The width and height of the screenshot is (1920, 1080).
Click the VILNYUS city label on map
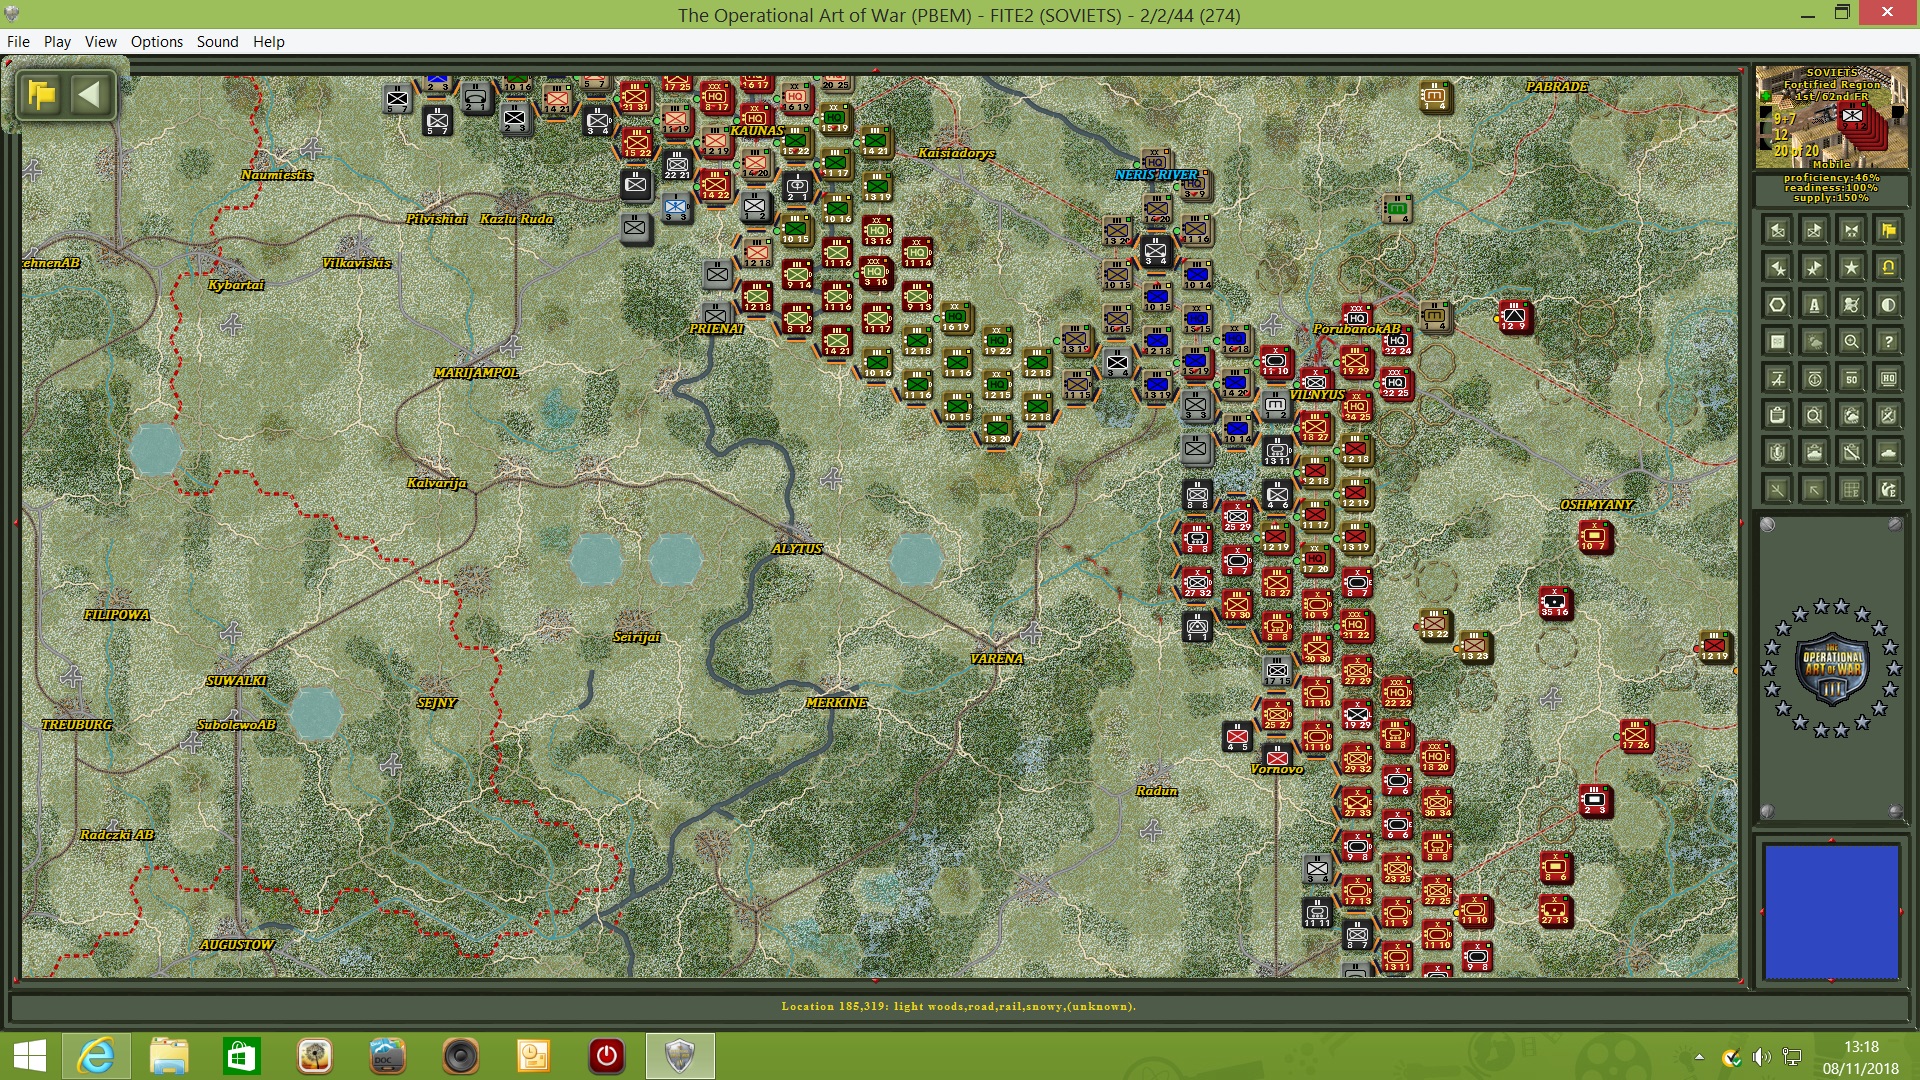coord(1317,395)
